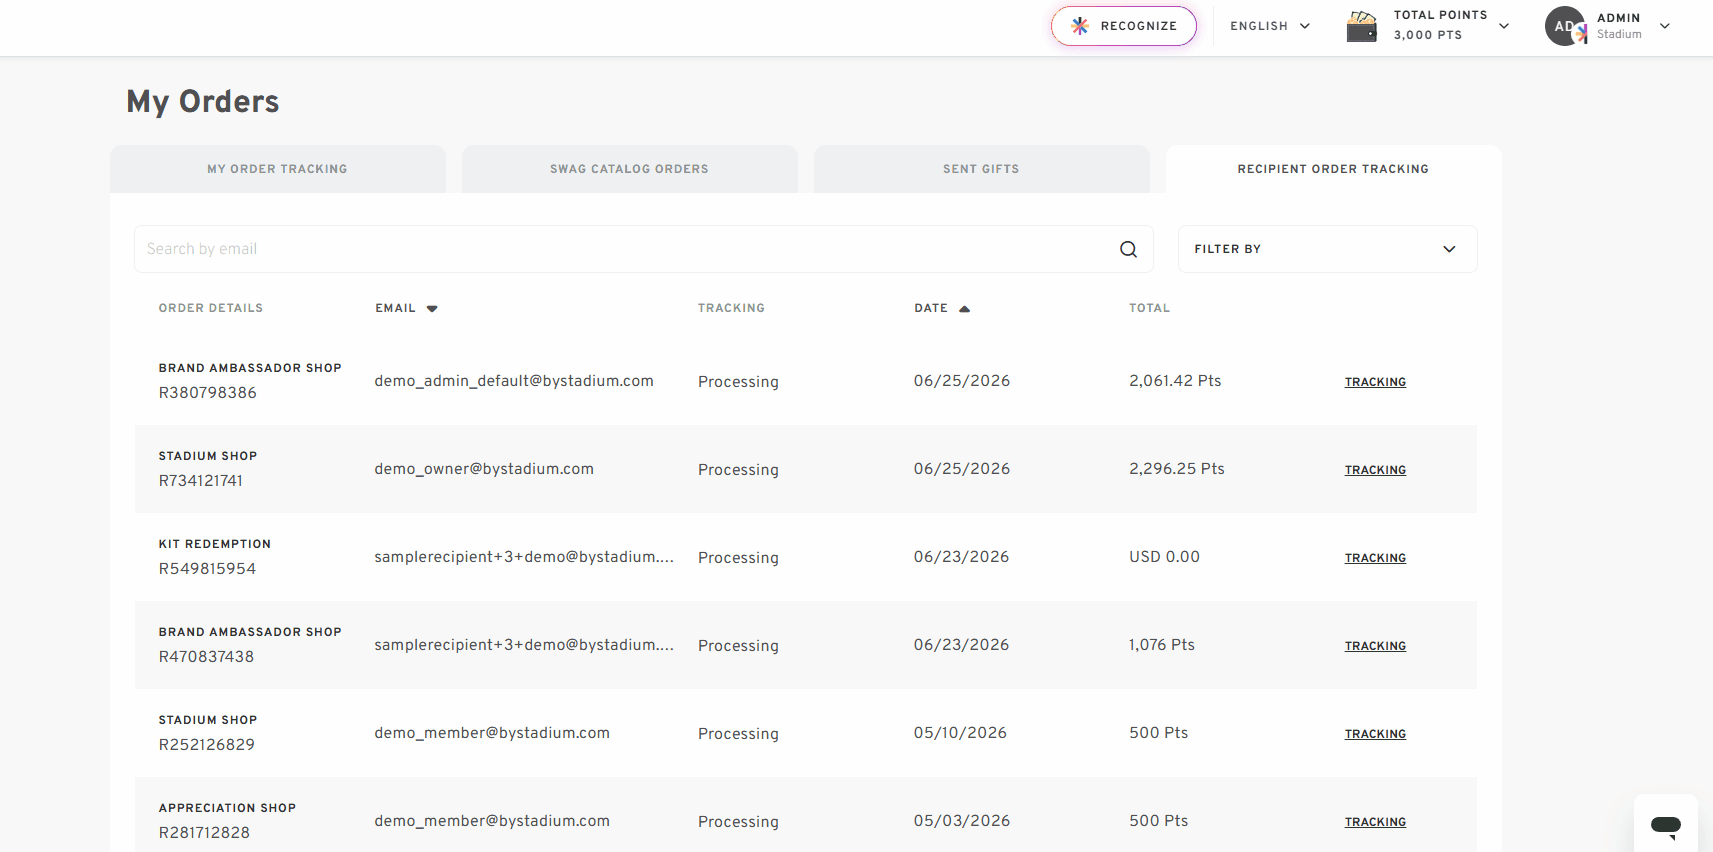Select Recipient Order Tracking tab
Image resolution: width=1713 pixels, height=852 pixels.
[1334, 169]
